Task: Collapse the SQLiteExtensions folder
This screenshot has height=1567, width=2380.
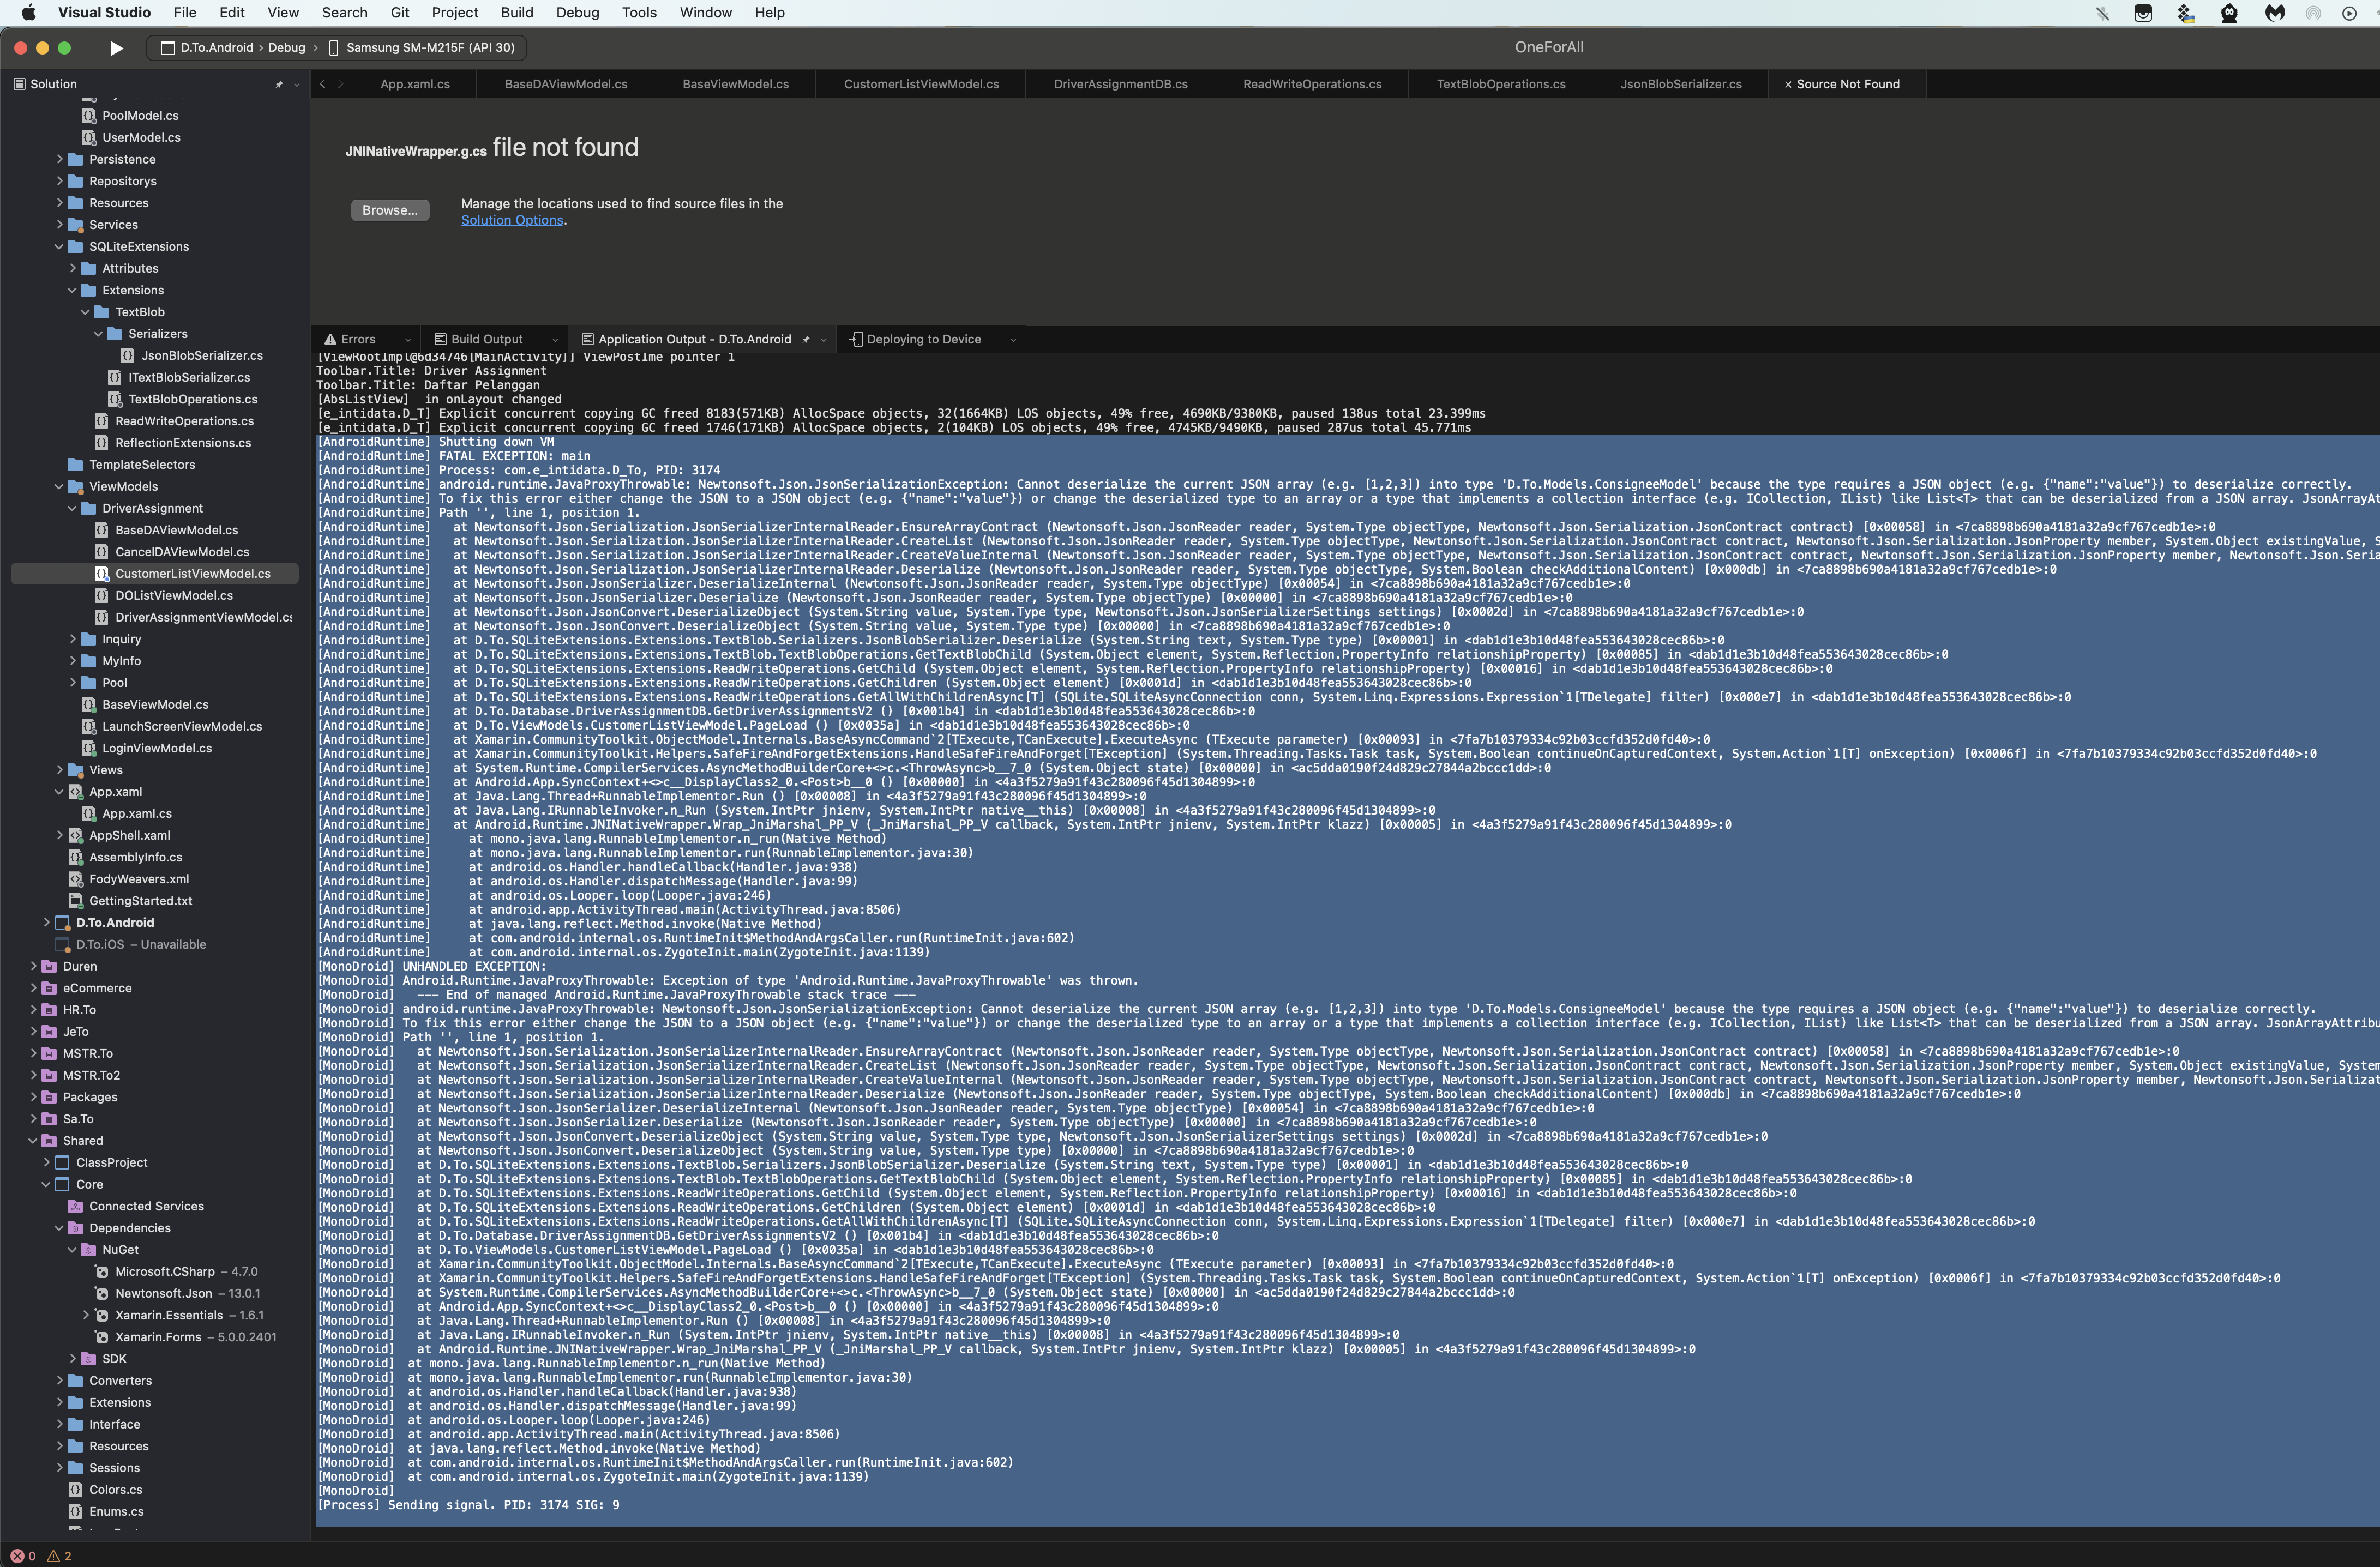Action: point(60,247)
